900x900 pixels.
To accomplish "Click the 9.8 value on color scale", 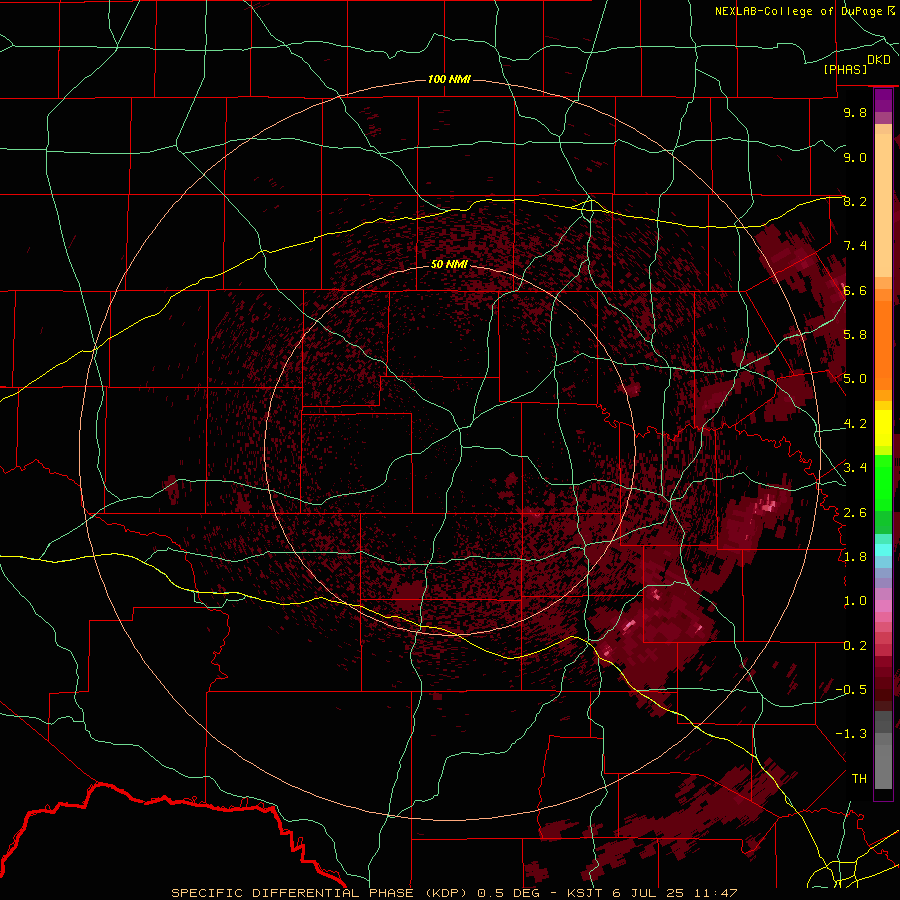I will pyautogui.click(x=855, y=112).
